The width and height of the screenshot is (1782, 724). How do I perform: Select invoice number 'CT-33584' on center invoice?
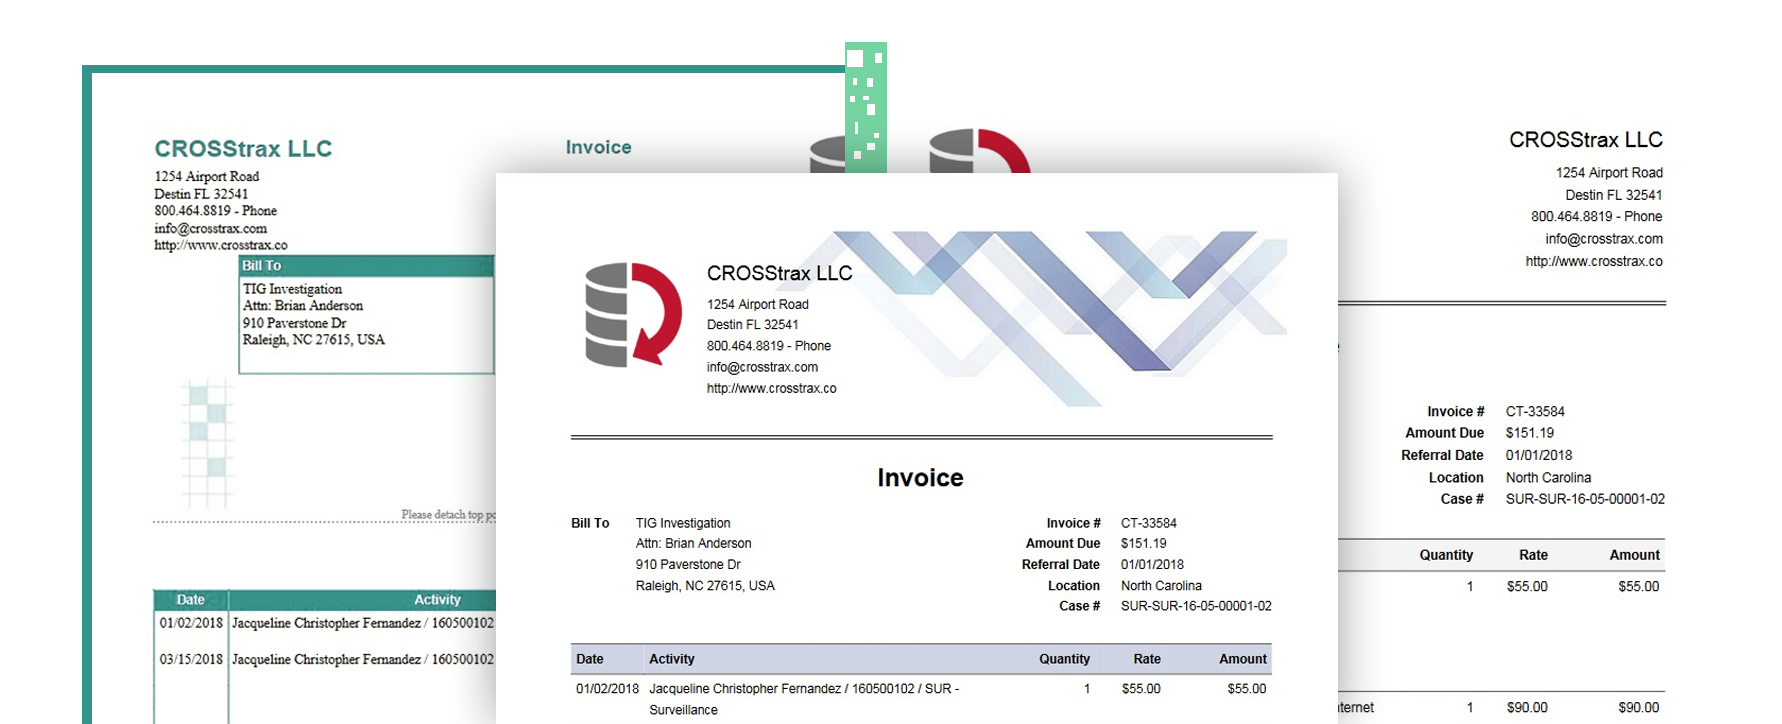1148,523
